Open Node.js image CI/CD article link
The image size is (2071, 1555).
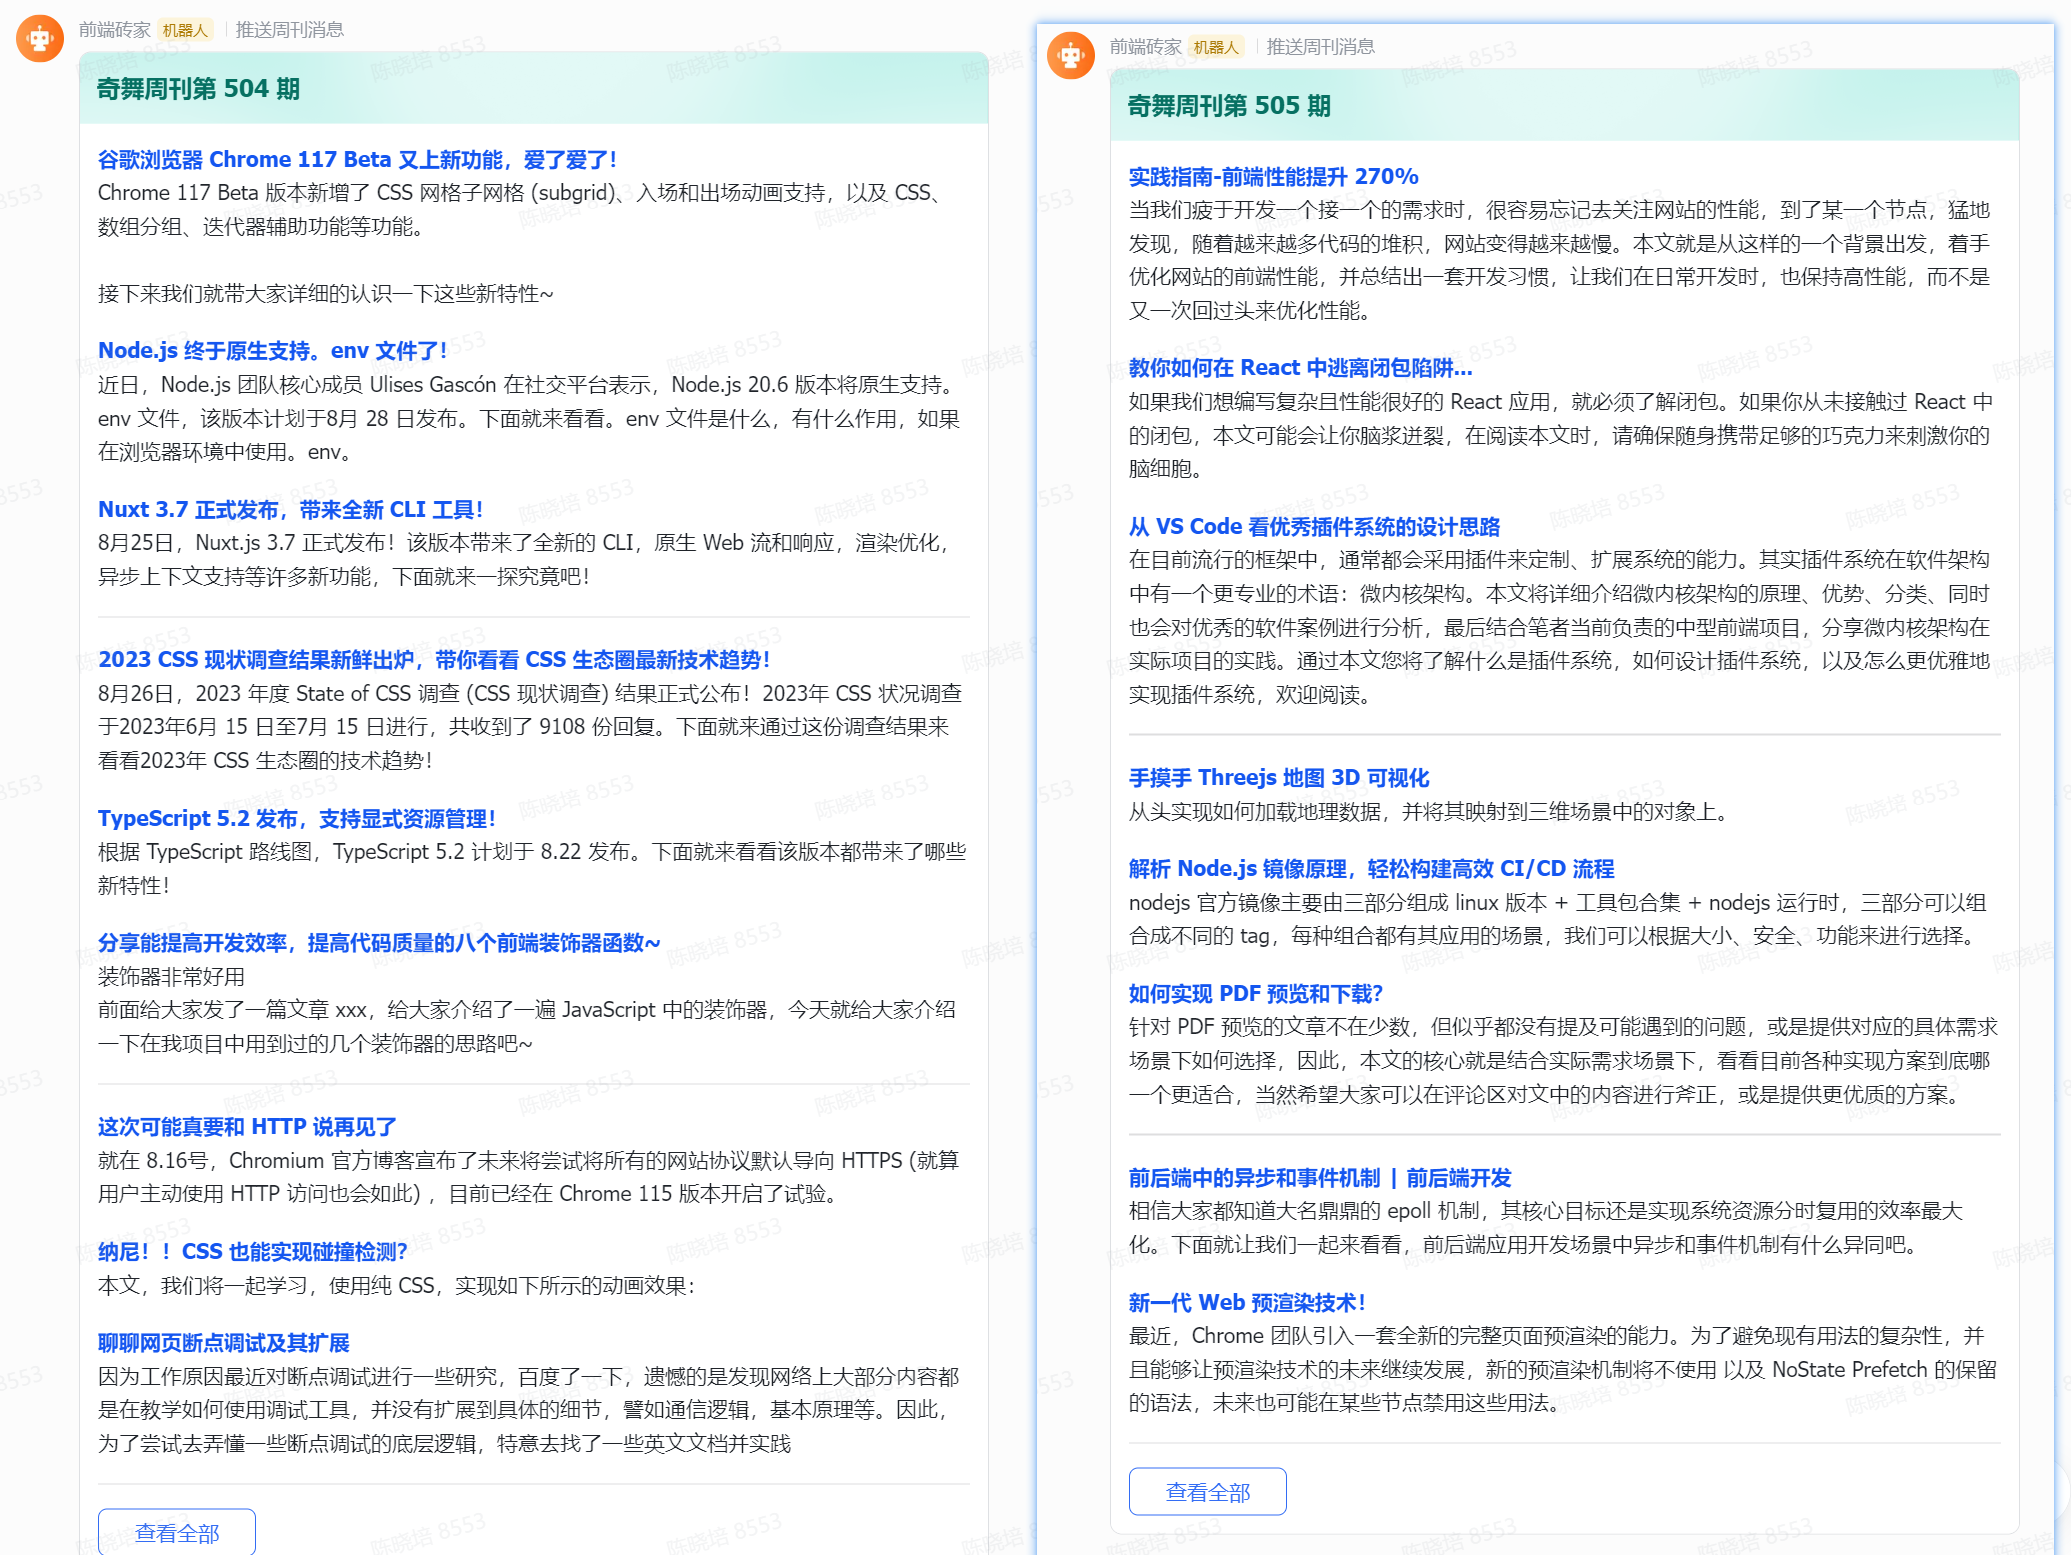point(1372,868)
